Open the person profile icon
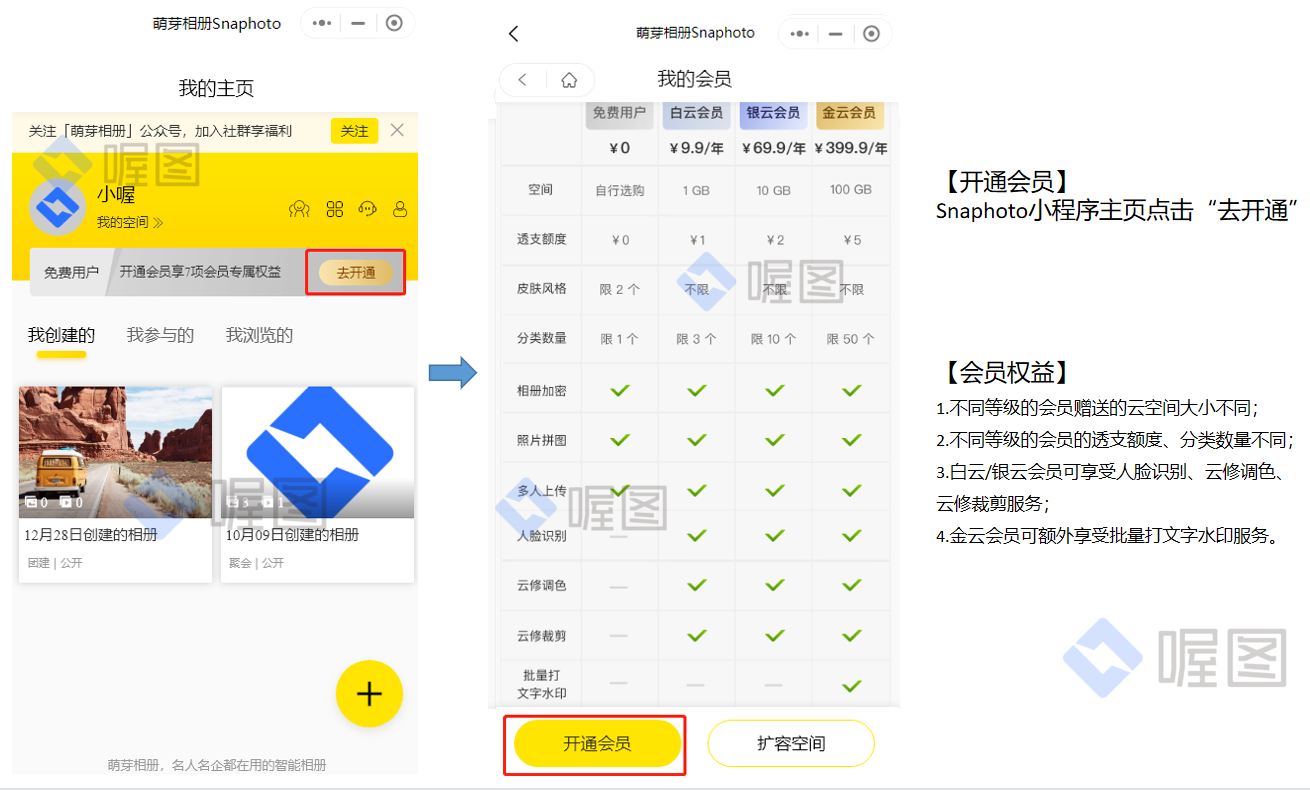The image size is (1310, 790). pyautogui.click(x=400, y=209)
